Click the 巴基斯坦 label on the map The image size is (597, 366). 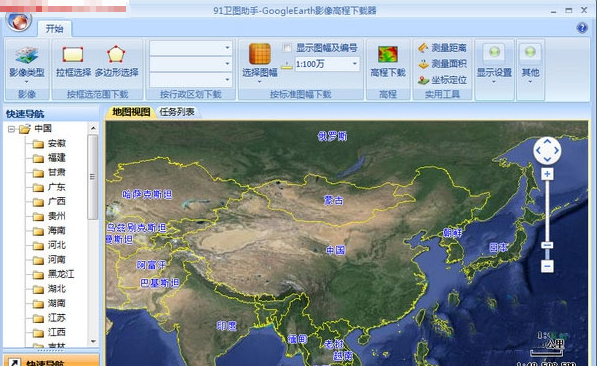pyautogui.click(x=160, y=283)
